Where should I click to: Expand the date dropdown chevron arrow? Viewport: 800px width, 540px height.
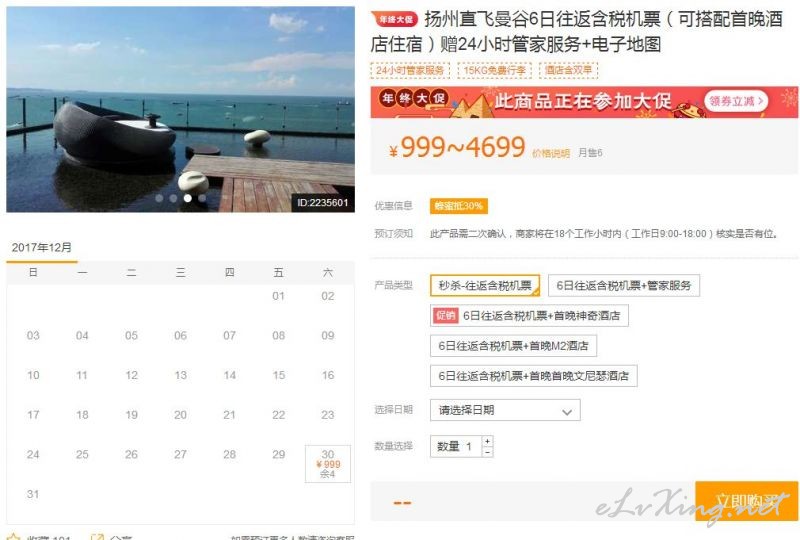[567, 411]
